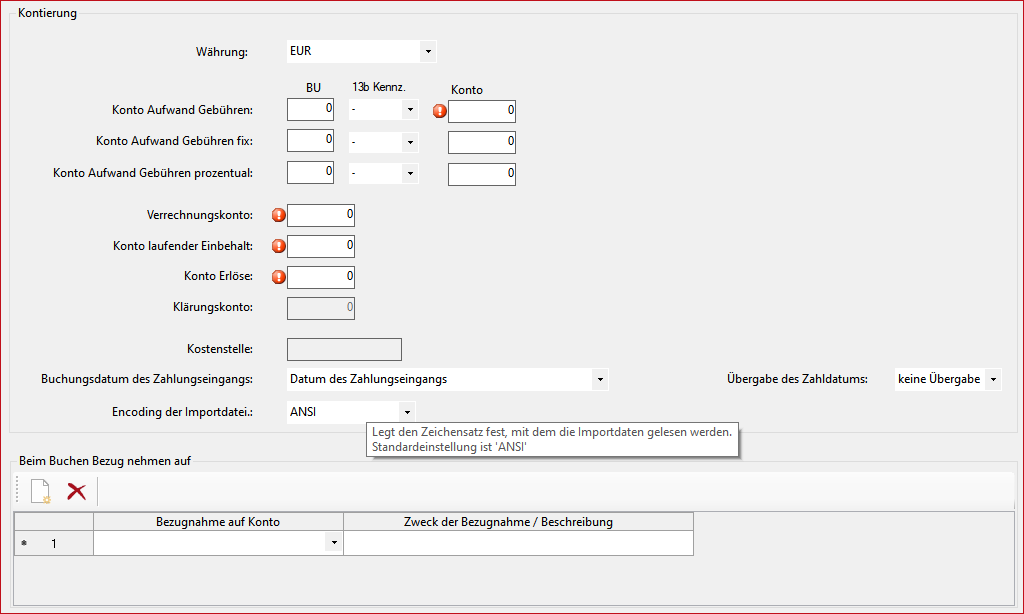This screenshot has width=1024, height=614.
Task: Click the Kostenstelle input field
Action: [344, 349]
